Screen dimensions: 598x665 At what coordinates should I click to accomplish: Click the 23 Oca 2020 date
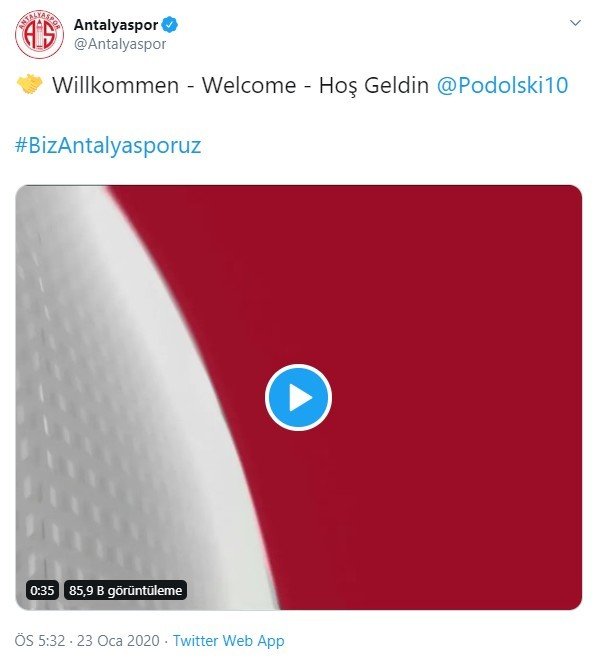point(118,640)
